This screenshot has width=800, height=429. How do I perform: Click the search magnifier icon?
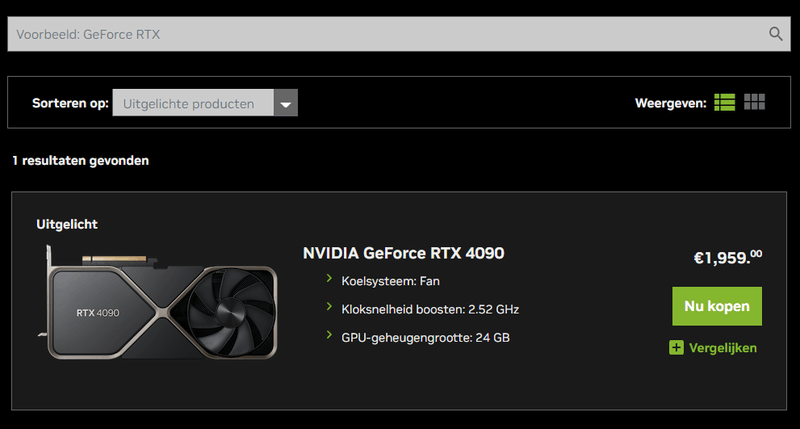pyautogui.click(x=776, y=34)
